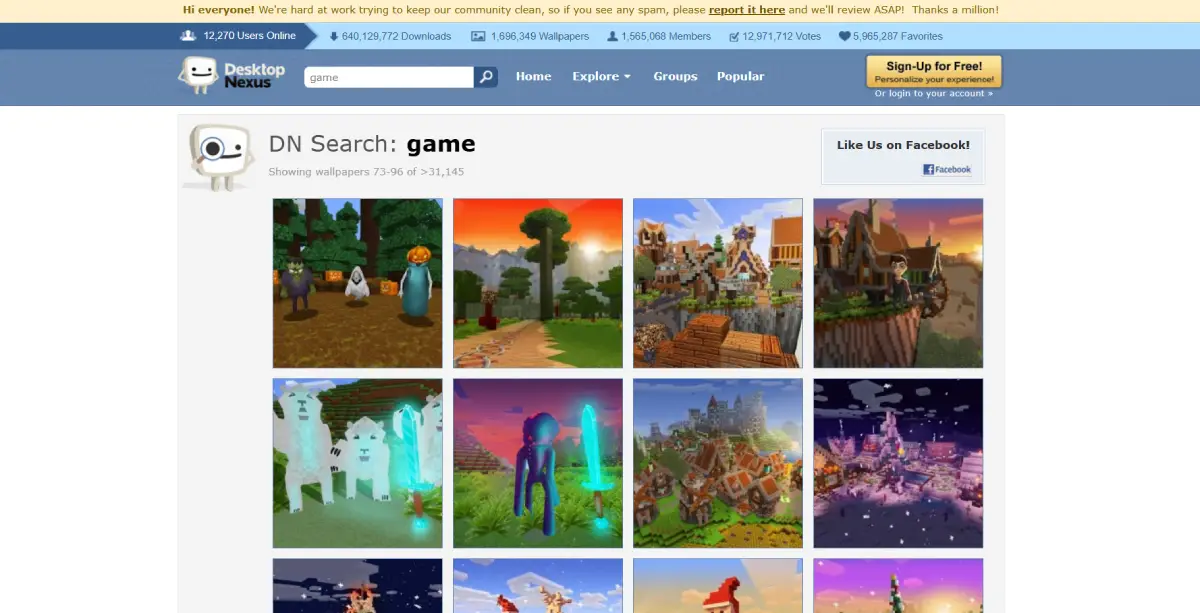Open the Popular wallpapers page
The width and height of the screenshot is (1200, 613).
click(740, 76)
